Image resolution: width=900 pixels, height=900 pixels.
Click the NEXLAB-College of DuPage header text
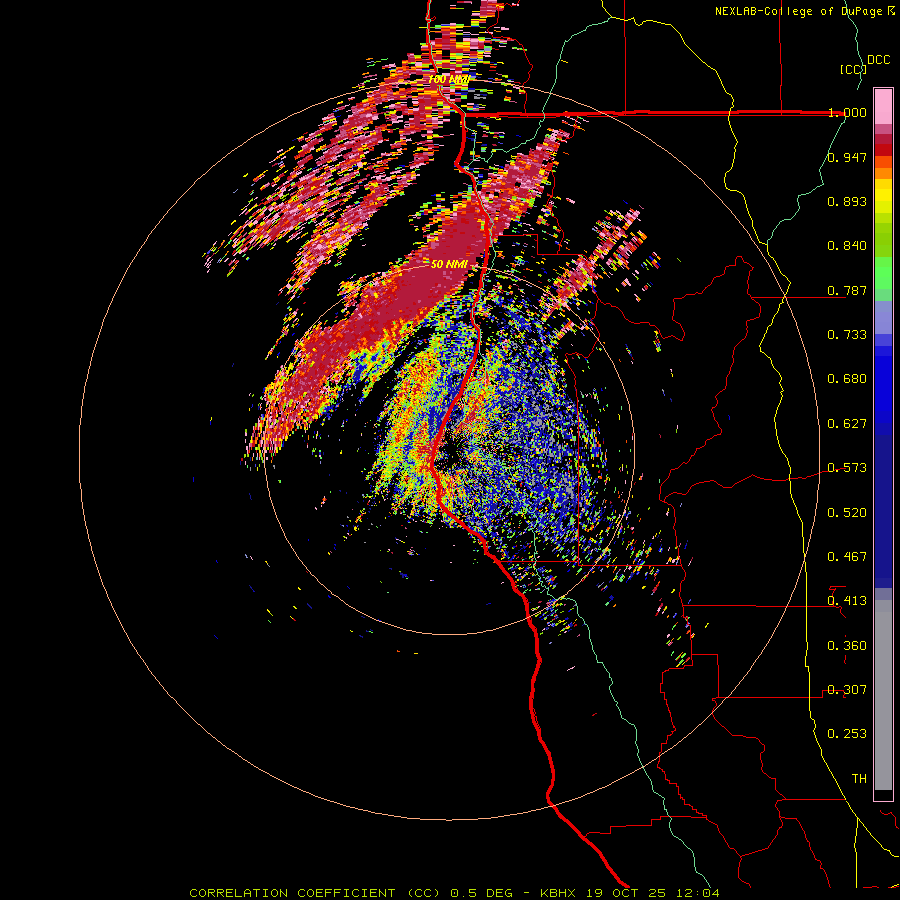pos(798,11)
